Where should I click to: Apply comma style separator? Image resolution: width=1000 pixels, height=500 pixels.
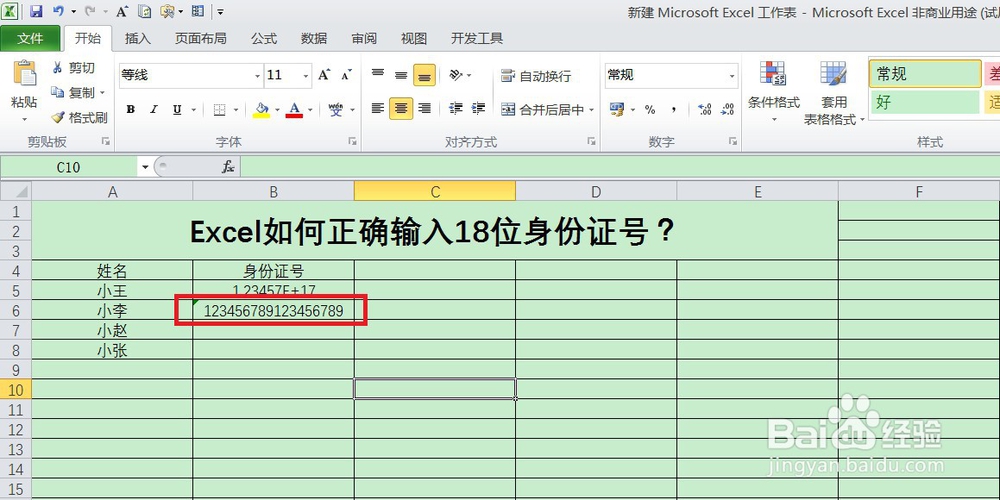coord(673,110)
